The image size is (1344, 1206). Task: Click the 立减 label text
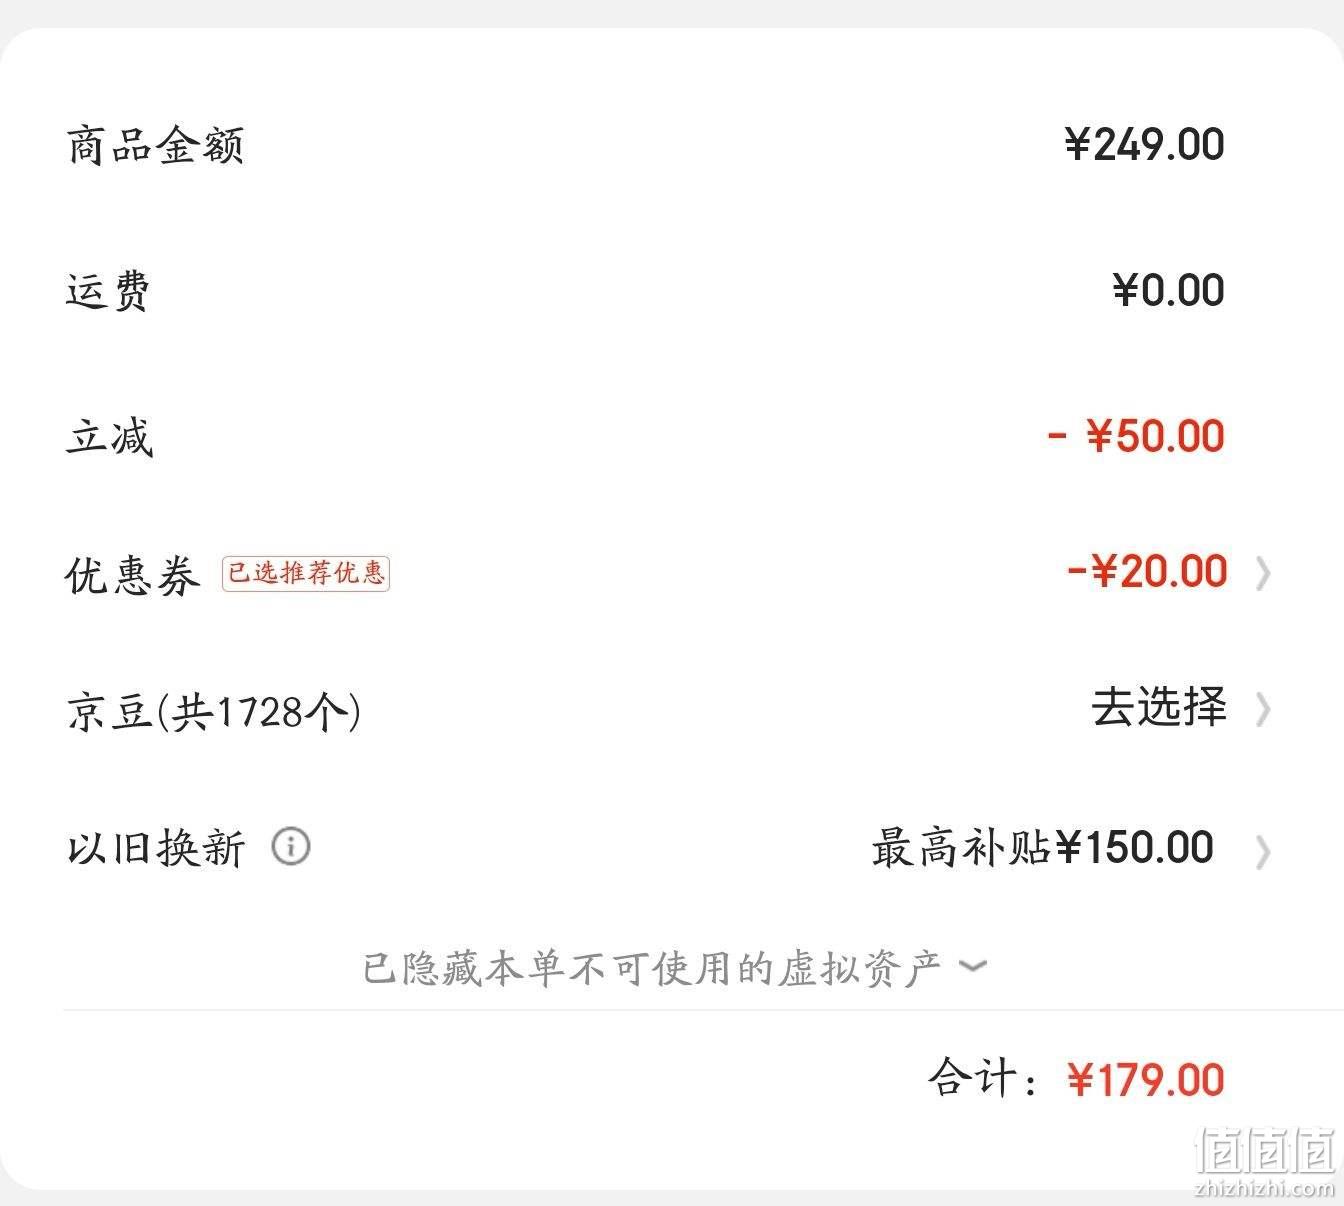[110, 437]
